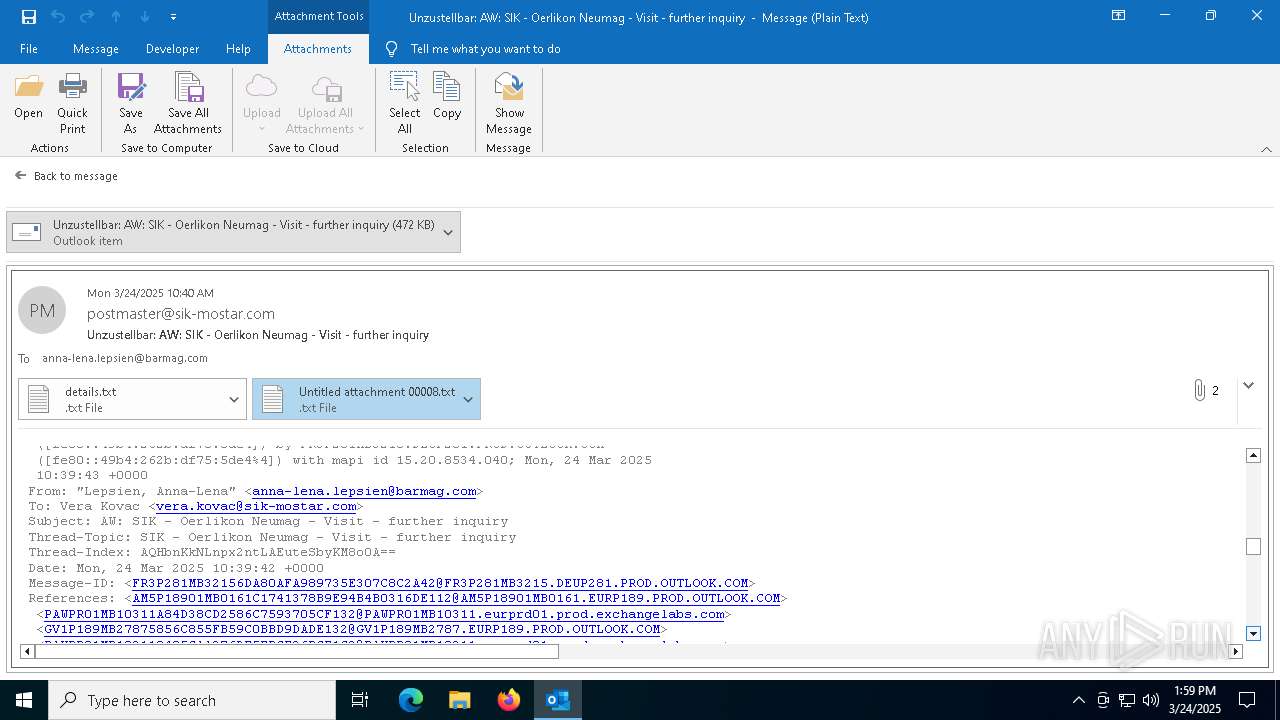Switch to the Message tab
The height and width of the screenshot is (720, 1280).
point(96,49)
